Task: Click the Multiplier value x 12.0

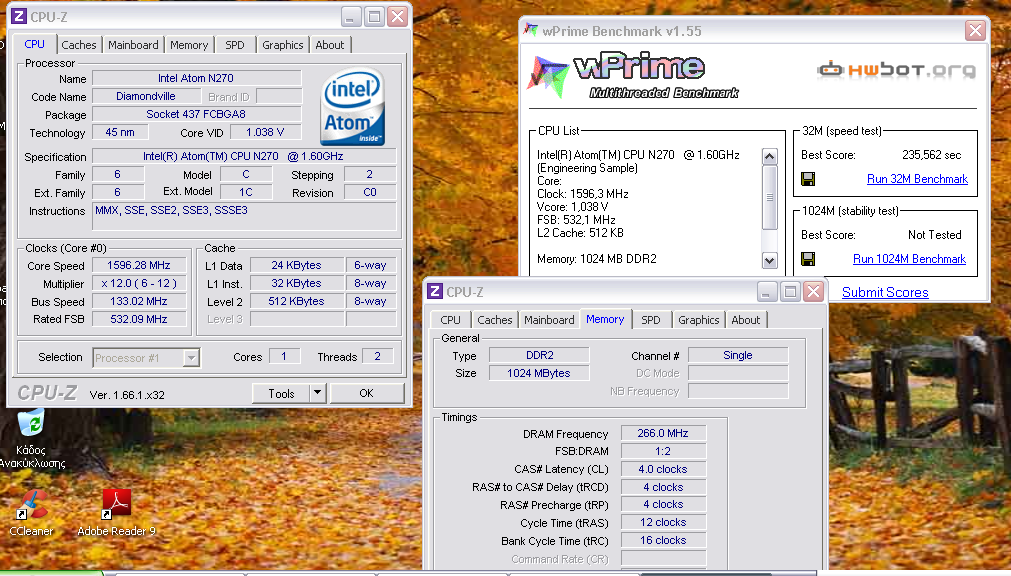Action: pos(139,283)
